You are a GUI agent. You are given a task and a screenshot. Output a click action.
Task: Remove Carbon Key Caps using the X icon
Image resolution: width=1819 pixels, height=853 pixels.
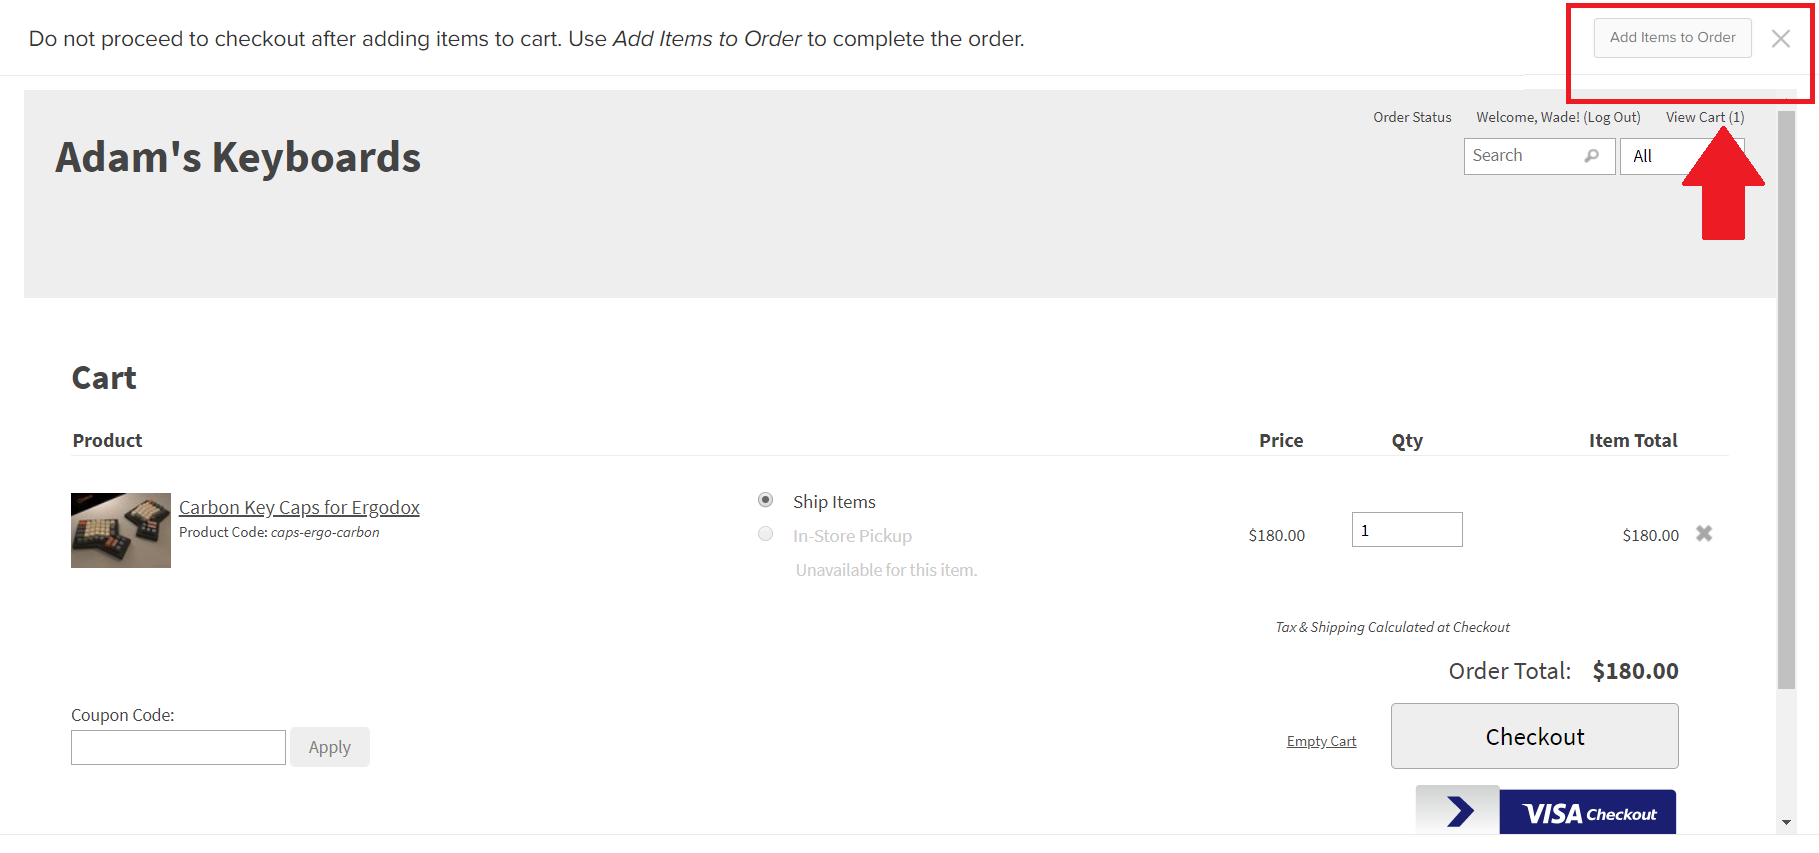pos(1704,534)
